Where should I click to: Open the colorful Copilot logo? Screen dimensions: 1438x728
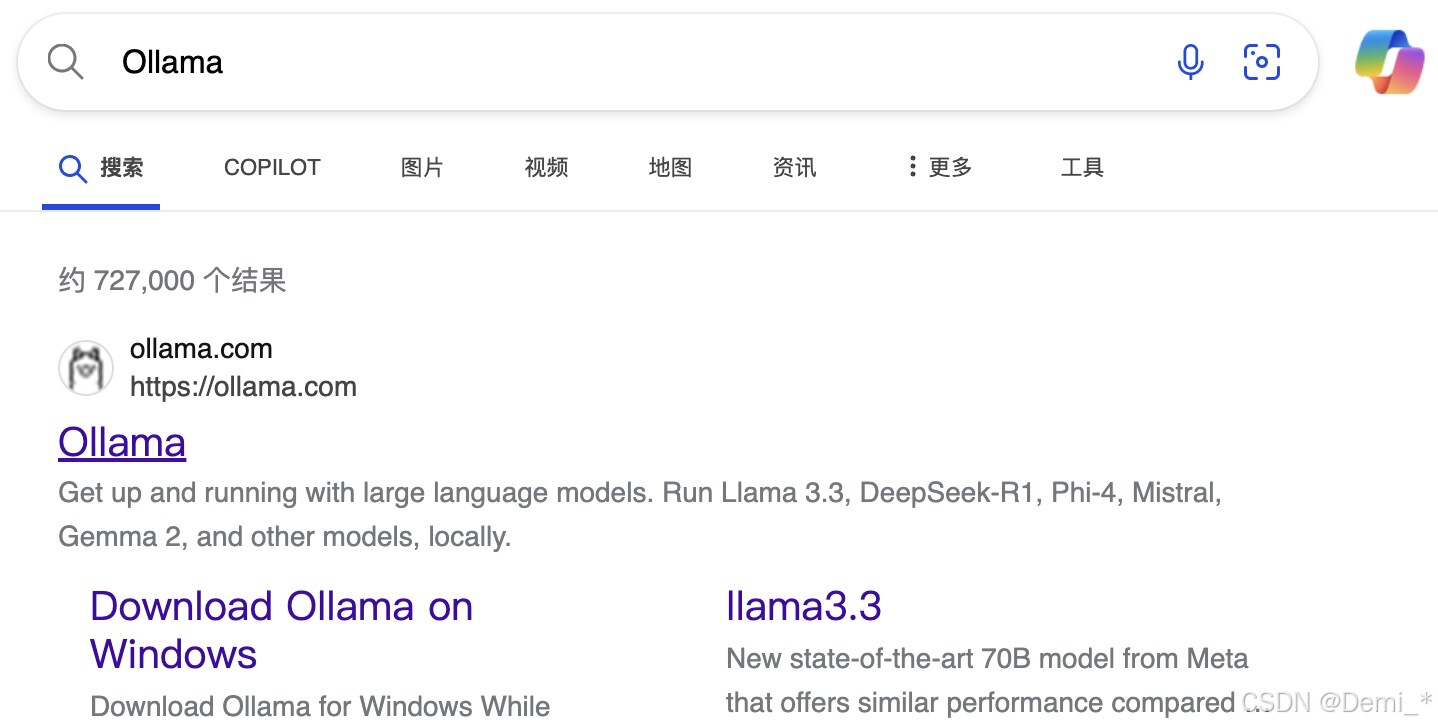(x=1389, y=62)
